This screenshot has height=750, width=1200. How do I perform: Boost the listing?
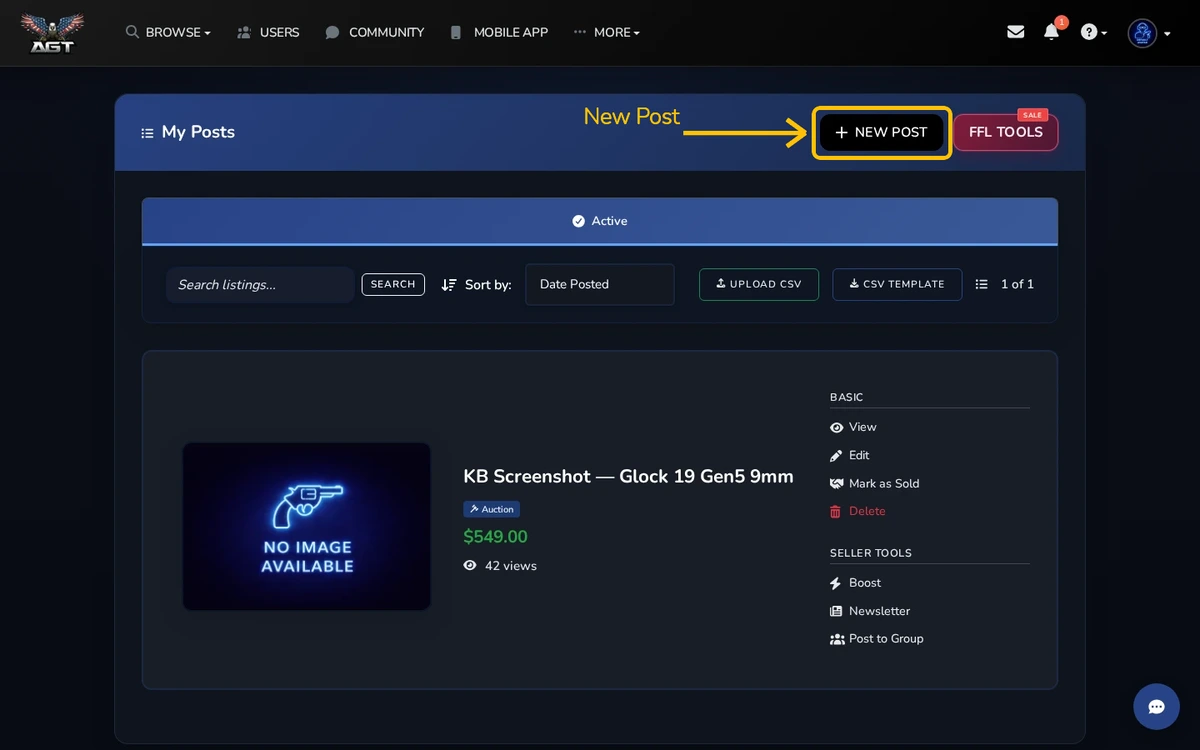pos(856,583)
